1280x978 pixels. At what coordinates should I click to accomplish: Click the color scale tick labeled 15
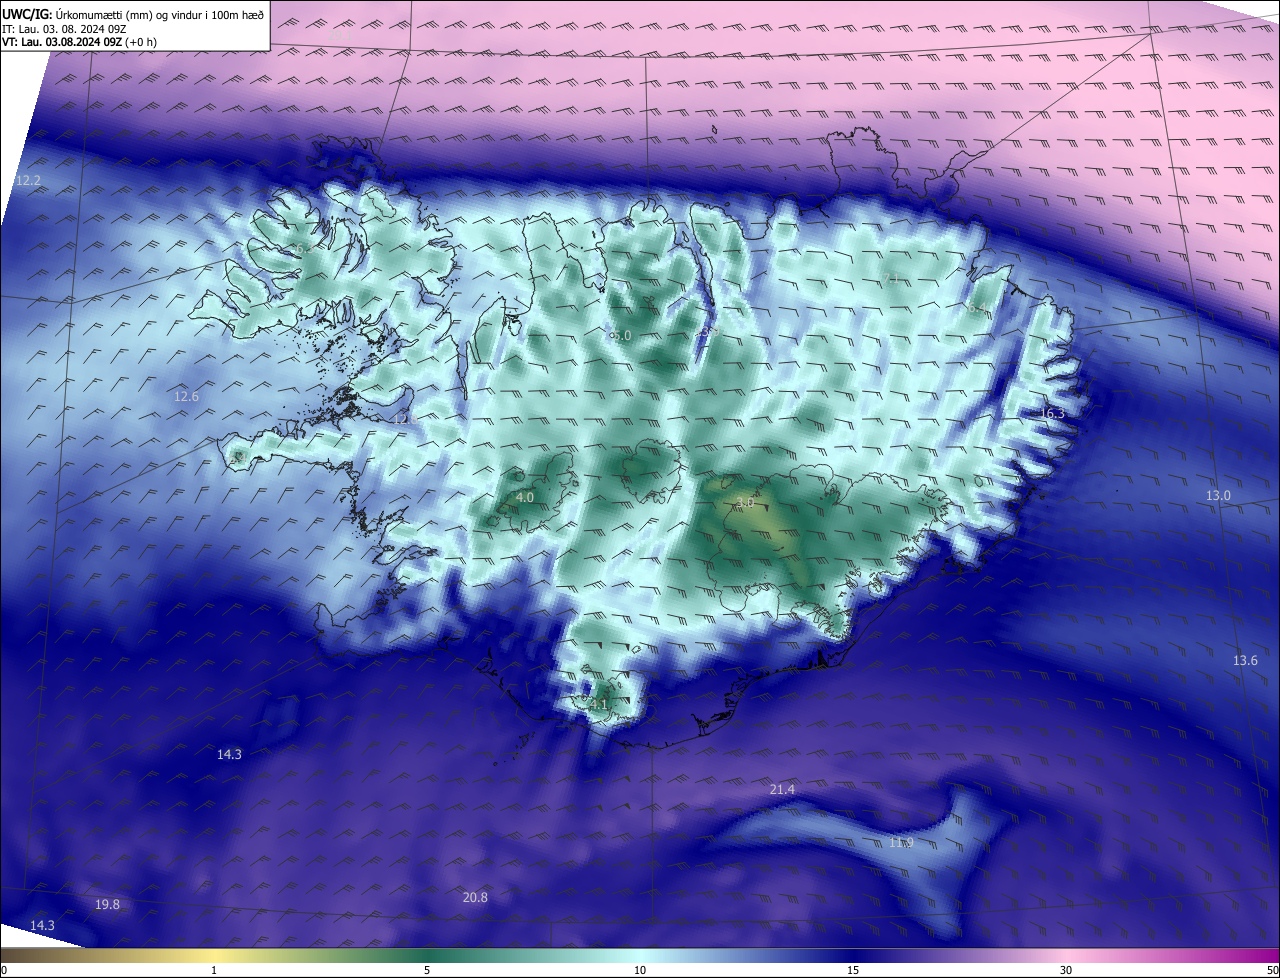click(x=853, y=971)
